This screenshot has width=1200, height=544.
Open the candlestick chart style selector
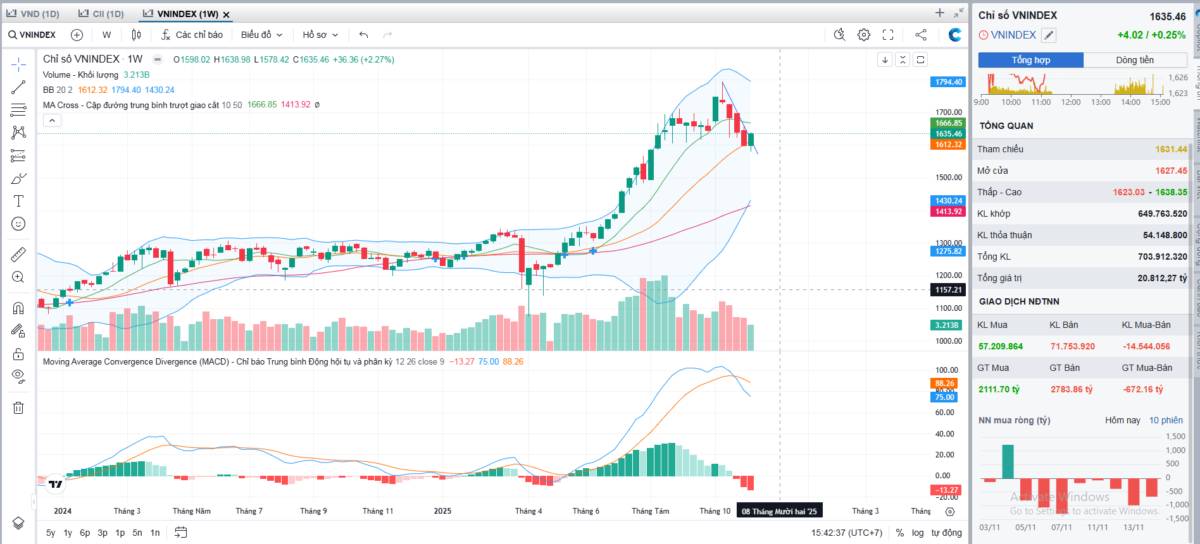[137, 35]
